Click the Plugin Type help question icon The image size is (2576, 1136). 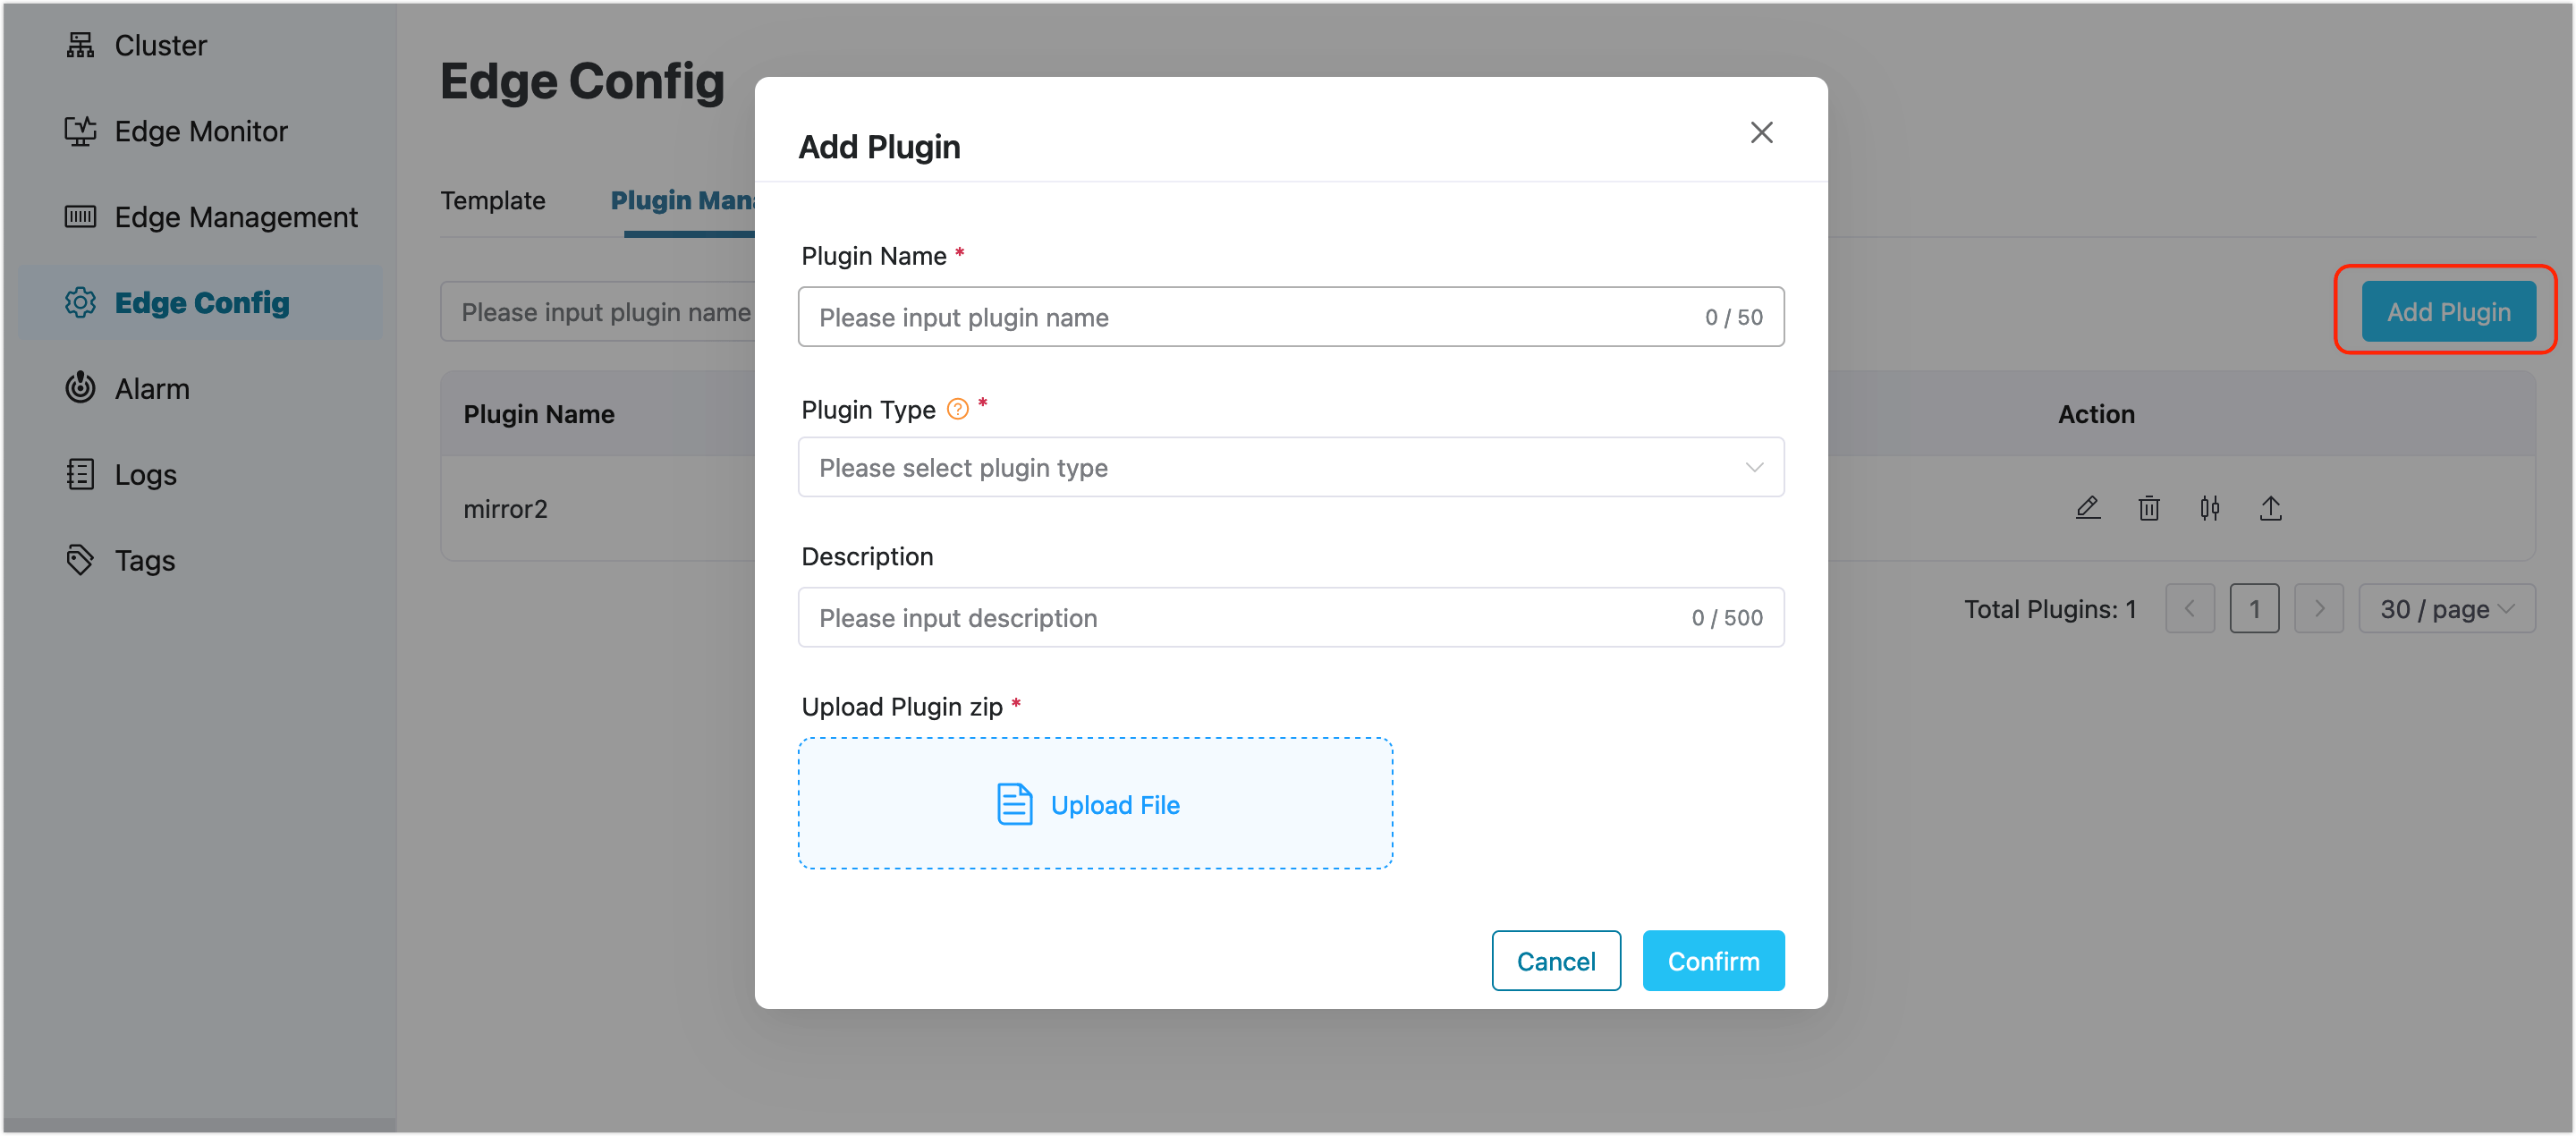[x=957, y=409]
